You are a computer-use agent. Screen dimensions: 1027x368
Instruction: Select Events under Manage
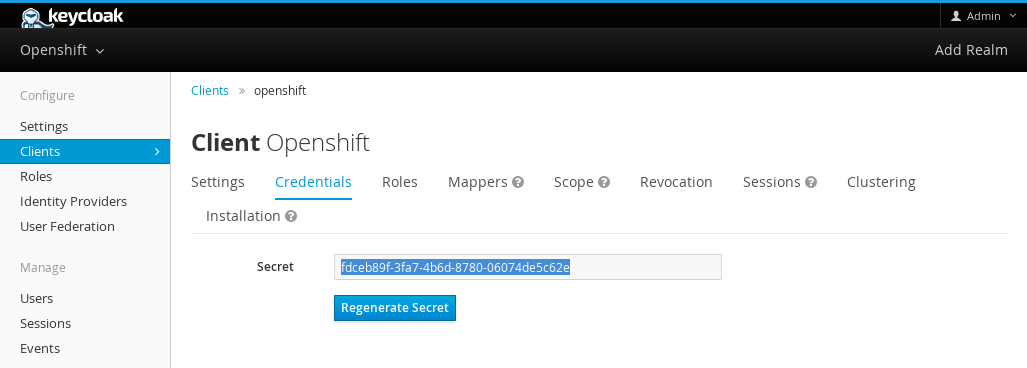[x=40, y=348]
